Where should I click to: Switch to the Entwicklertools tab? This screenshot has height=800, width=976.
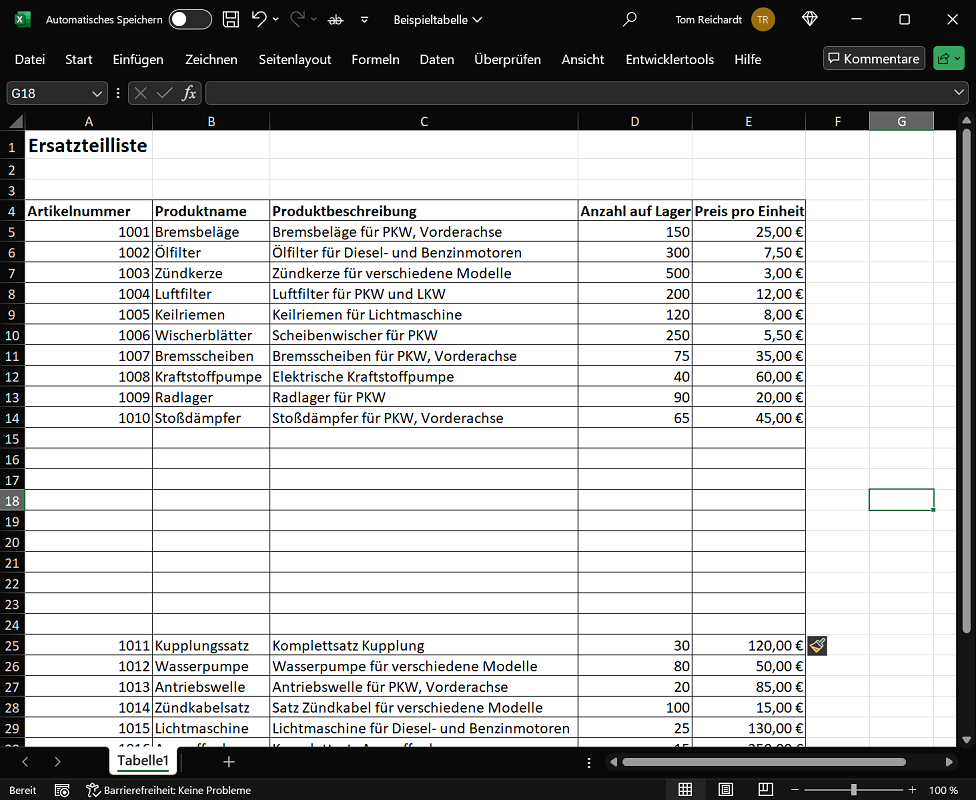670,59
